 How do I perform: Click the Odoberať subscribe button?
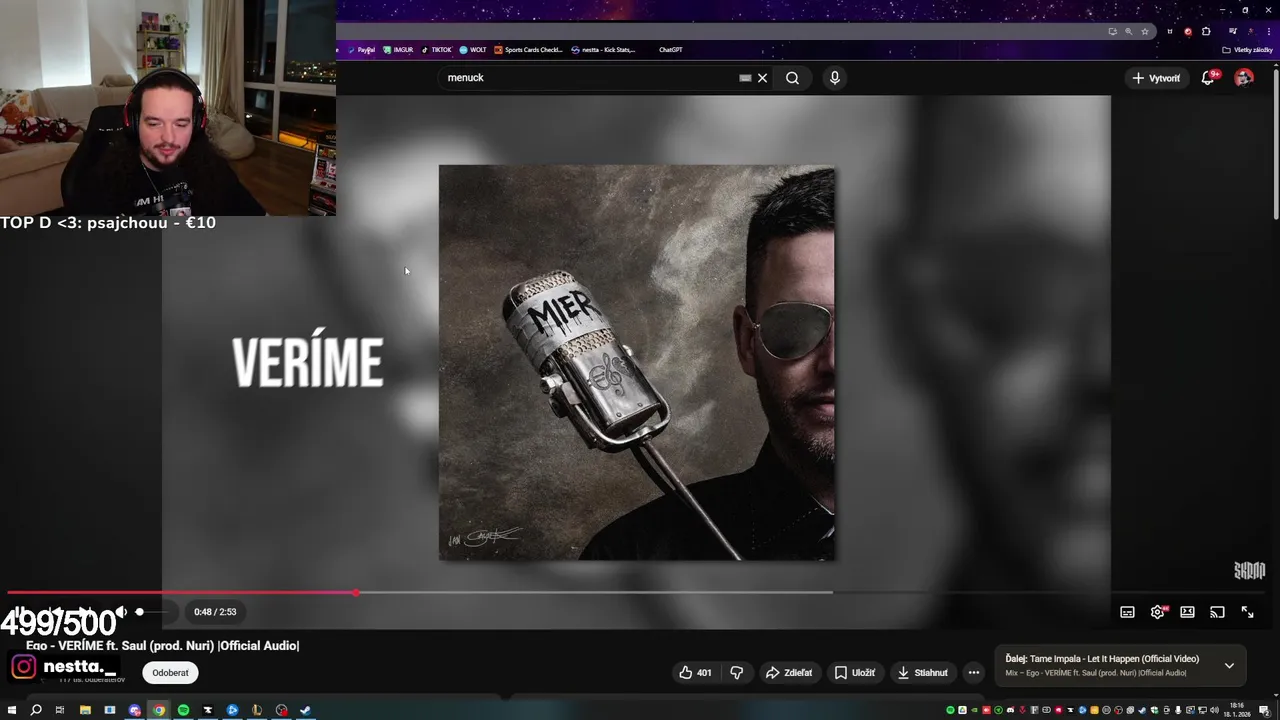click(170, 673)
